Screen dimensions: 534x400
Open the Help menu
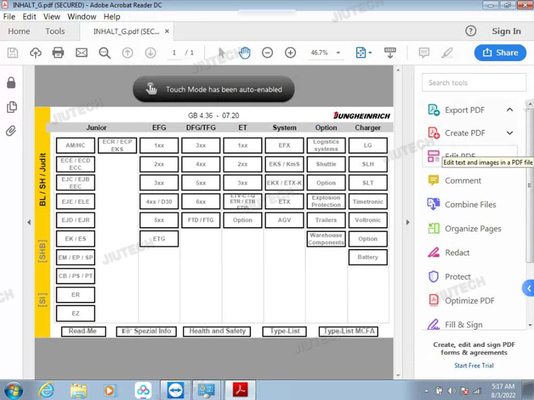click(x=112, y=17)
